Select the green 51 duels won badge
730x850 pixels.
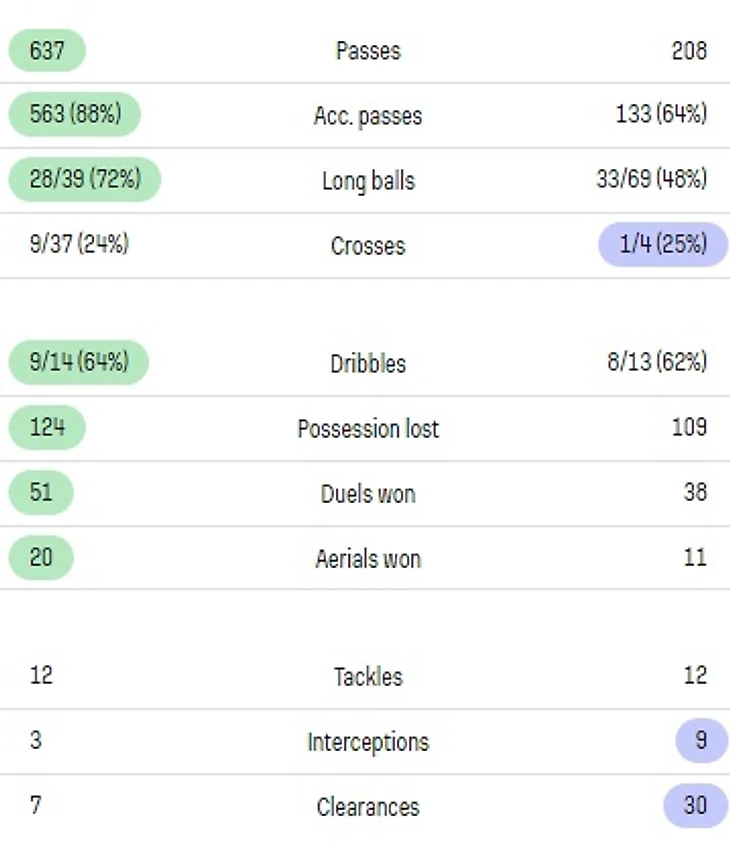tap(41, 493)
